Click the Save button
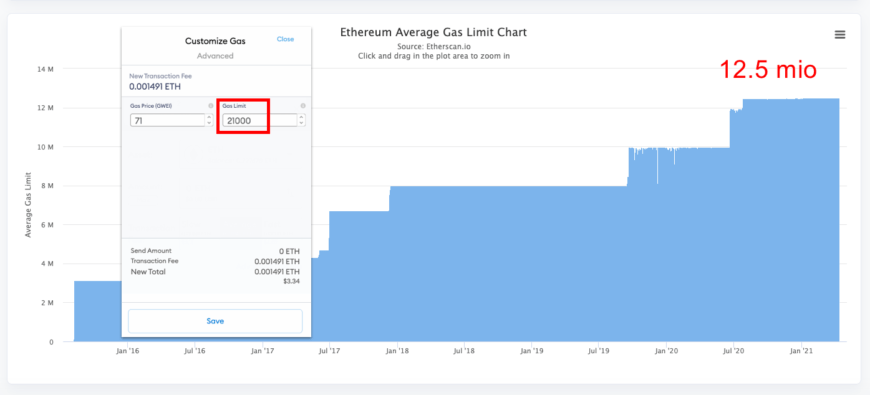Image resolution: width=870 pixels, height=395 pixels. pyautogui.click(x=215, y=321)
